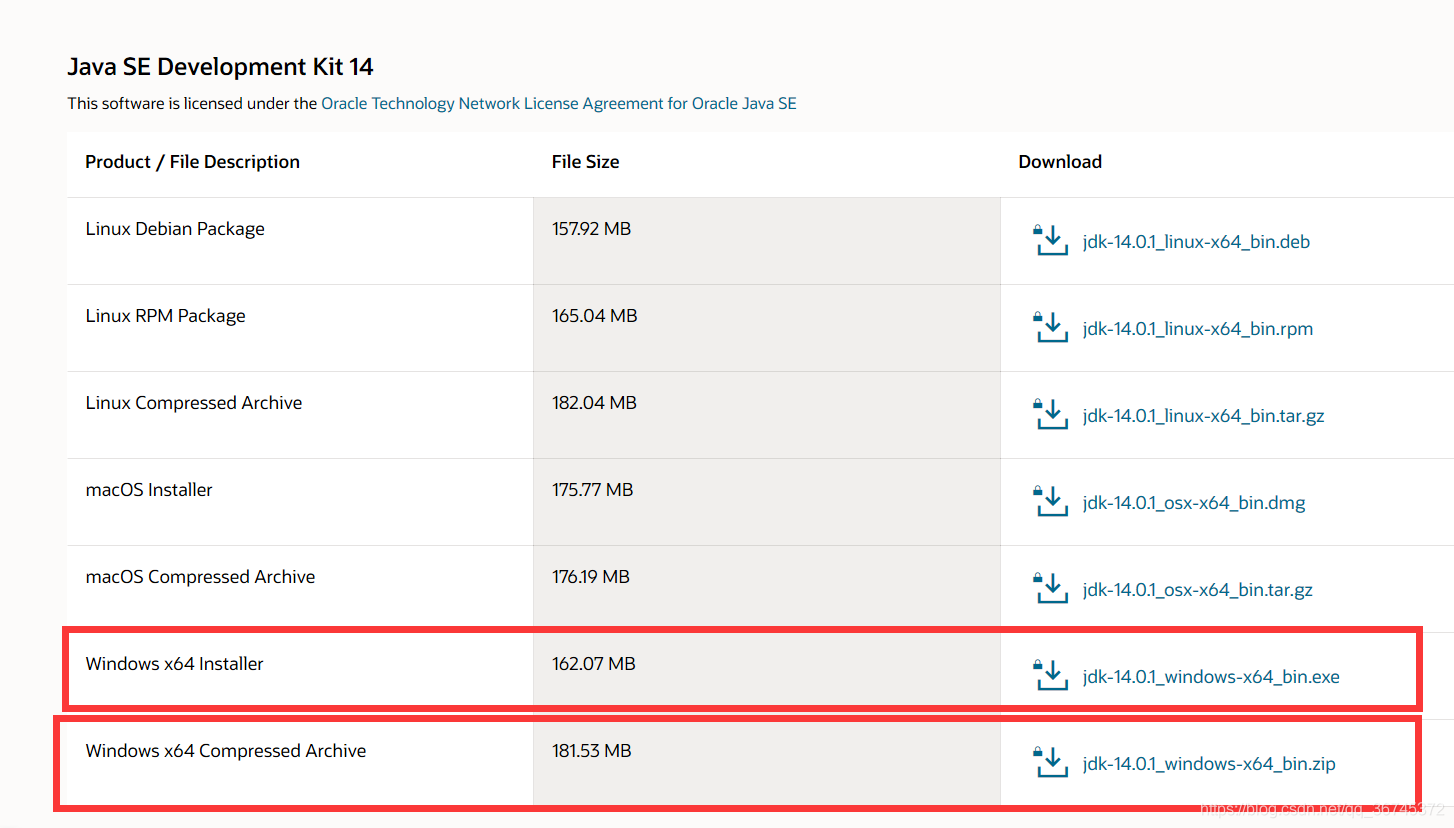Open Oracle Technology Network License Agreement link
Viewport: 1454px width, 828px height.
click(x=559, y=103)
